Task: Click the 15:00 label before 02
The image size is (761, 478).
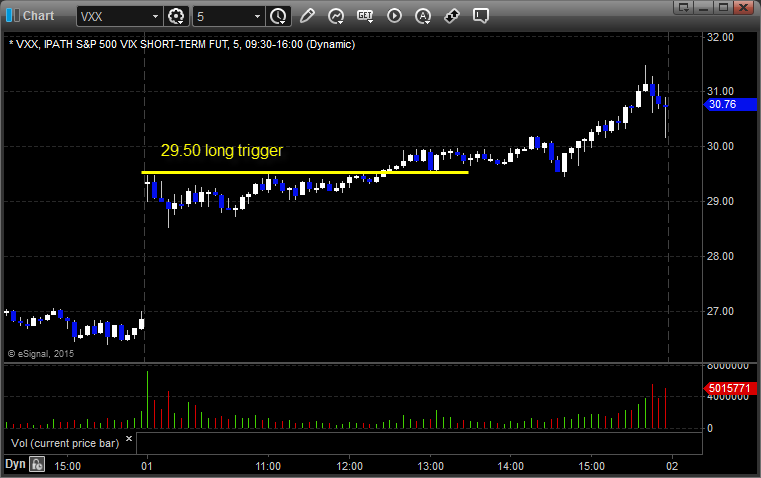Action: [x=592, y=466]
